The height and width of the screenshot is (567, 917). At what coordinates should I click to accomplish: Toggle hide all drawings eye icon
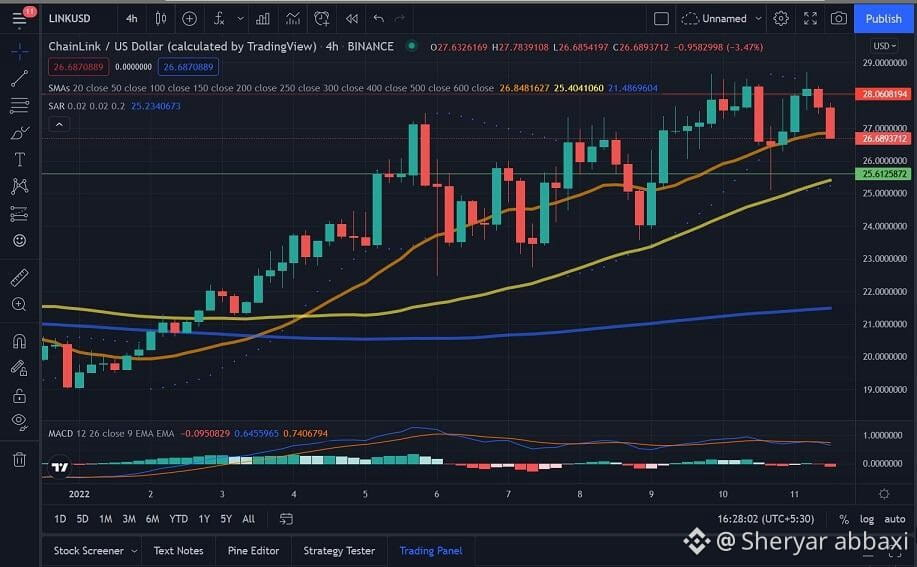click(19, 422)
